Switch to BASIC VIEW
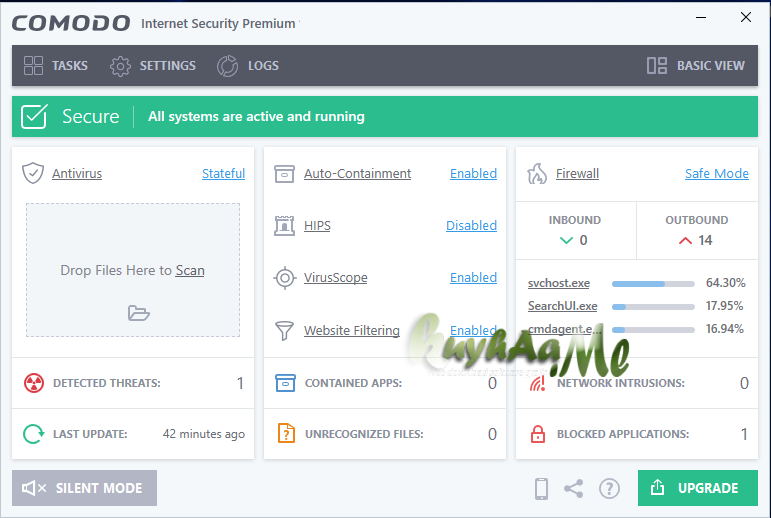This screenshot has height=518, width=771. click(x=696, y=65)
